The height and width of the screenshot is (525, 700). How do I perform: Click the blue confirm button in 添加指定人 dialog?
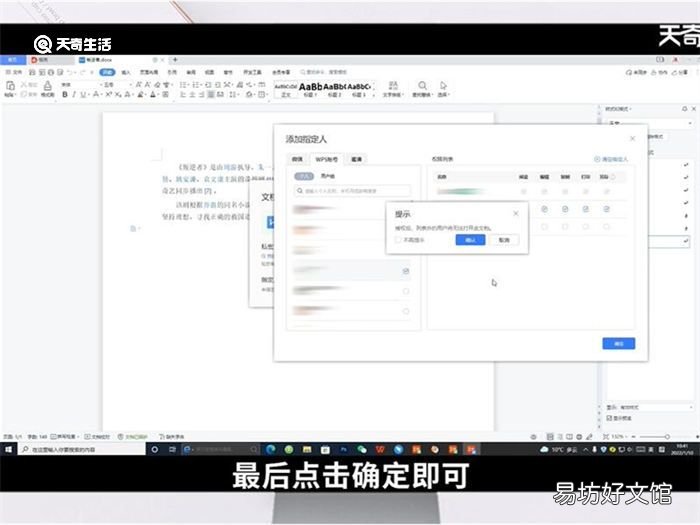pos(618,343)
